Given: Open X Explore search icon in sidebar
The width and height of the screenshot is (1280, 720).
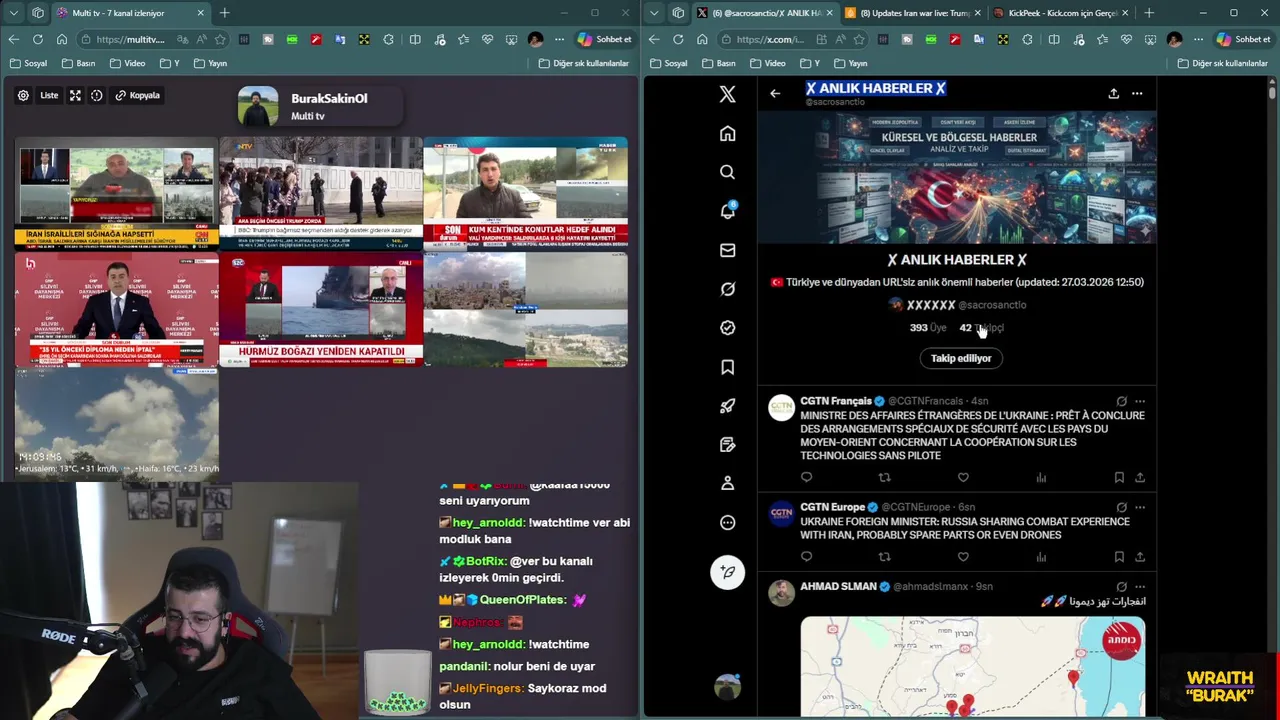Looking at the screenshot, I should 727,172.
